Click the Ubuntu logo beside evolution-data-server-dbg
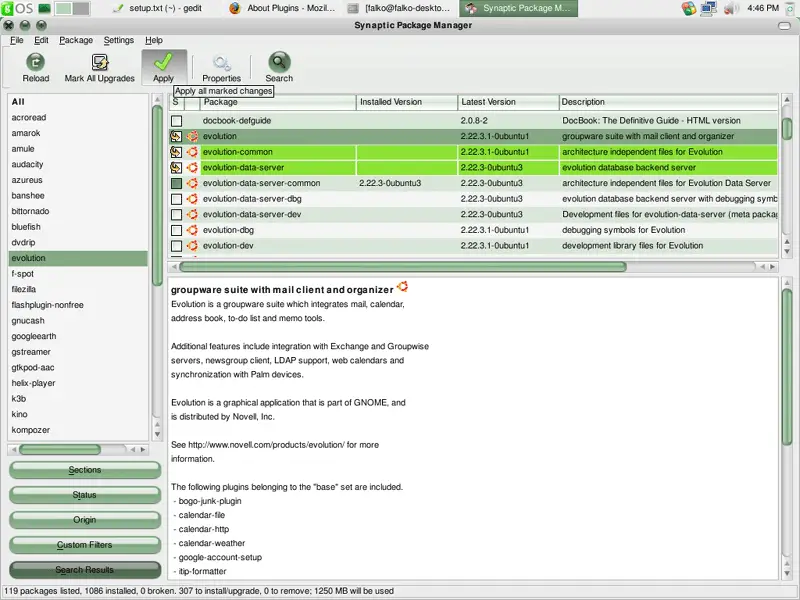 (x=192, y=199)
